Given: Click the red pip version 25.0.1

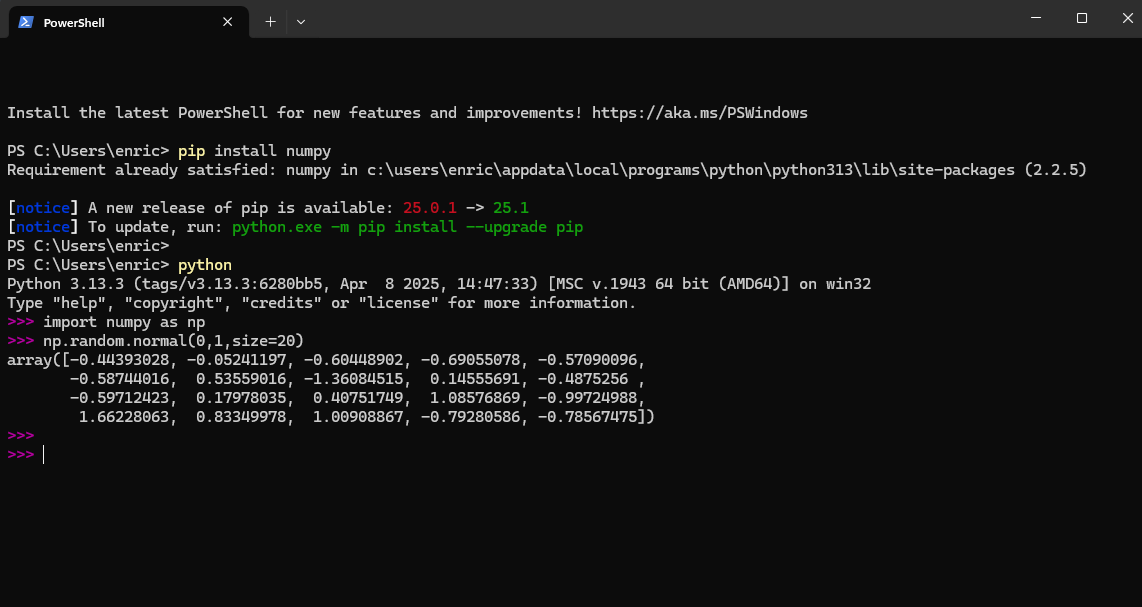Looking at the screenshot, I should pyautogui.click(x=430, y=208).
